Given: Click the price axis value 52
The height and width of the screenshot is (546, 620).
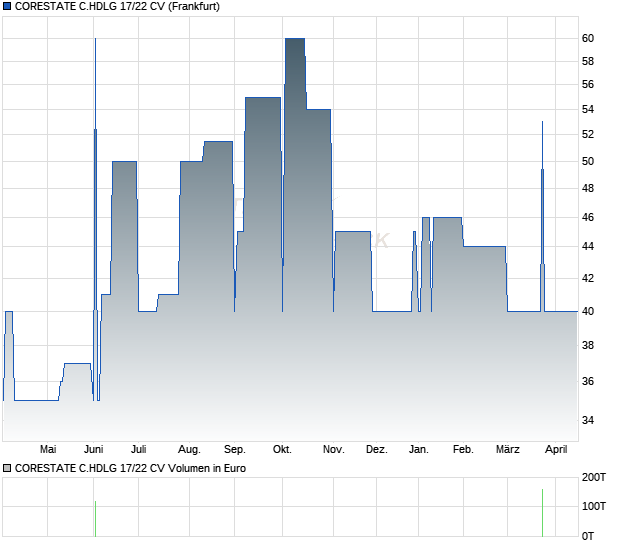Looking at the screenshot, I should coord(588,134).
